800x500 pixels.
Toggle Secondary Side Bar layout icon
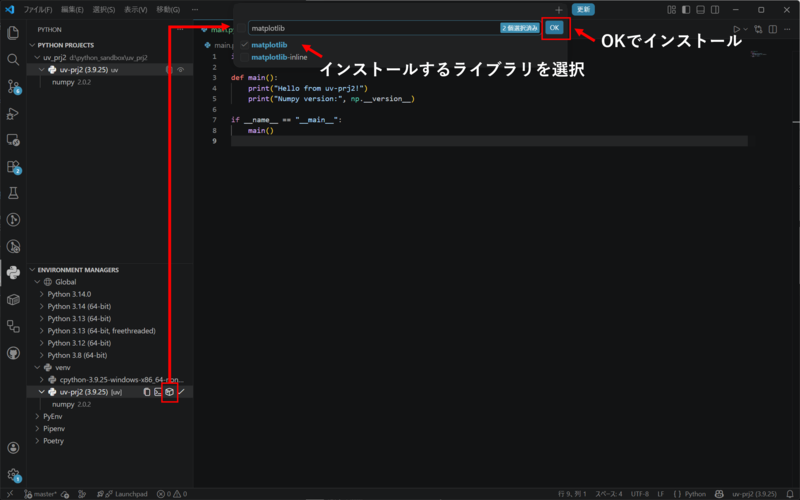(715, 10)
